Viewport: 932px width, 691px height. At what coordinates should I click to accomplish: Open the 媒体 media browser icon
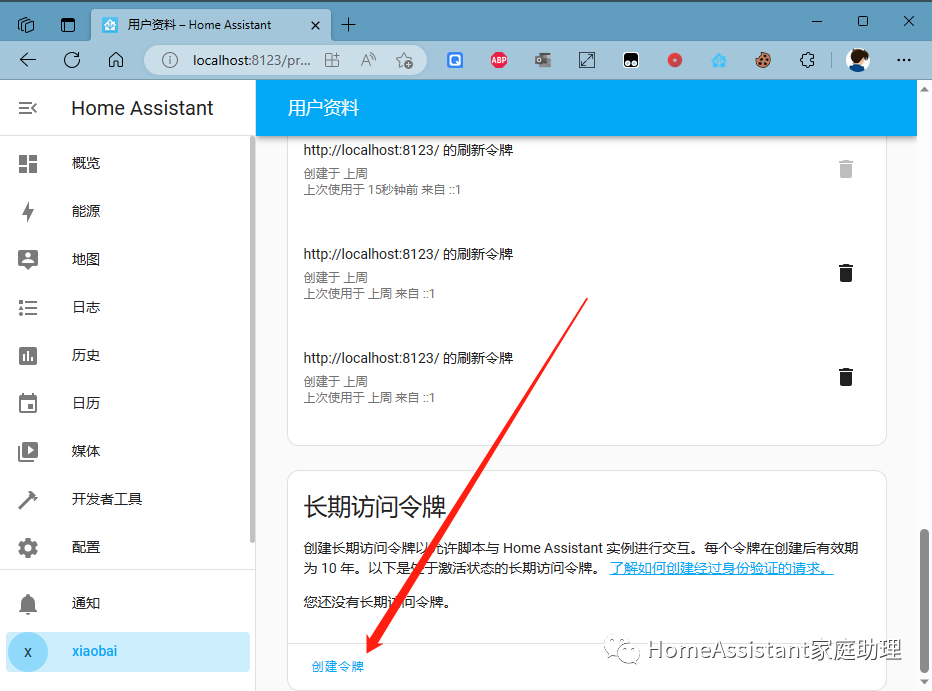[27, 452]
